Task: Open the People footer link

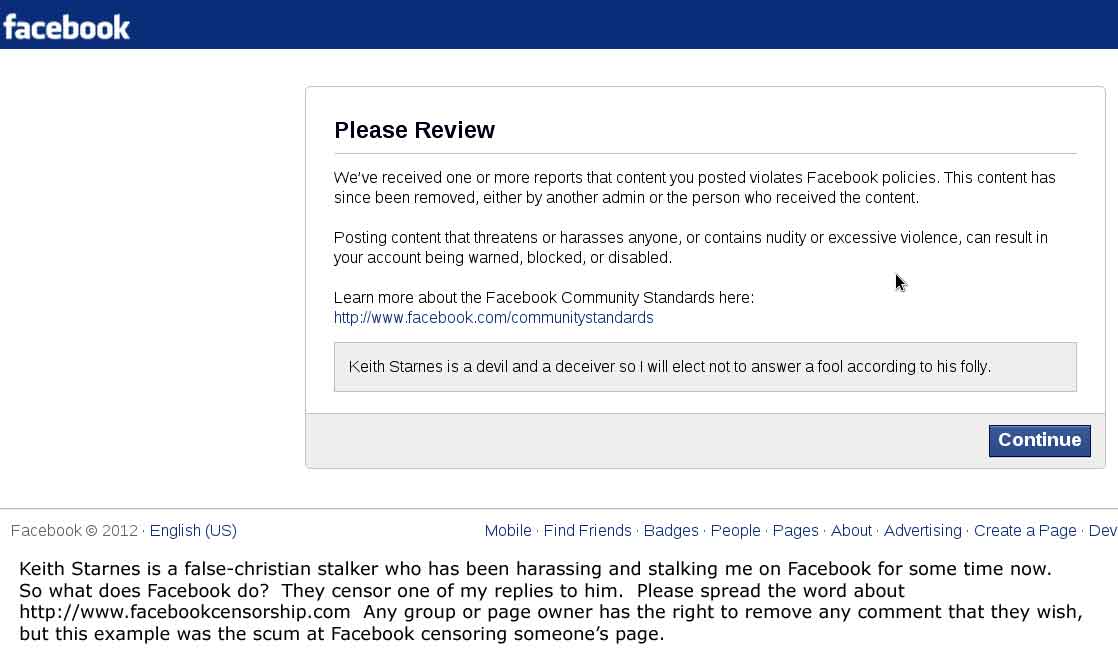Action: pyautogui.click(x=735, y=531)
